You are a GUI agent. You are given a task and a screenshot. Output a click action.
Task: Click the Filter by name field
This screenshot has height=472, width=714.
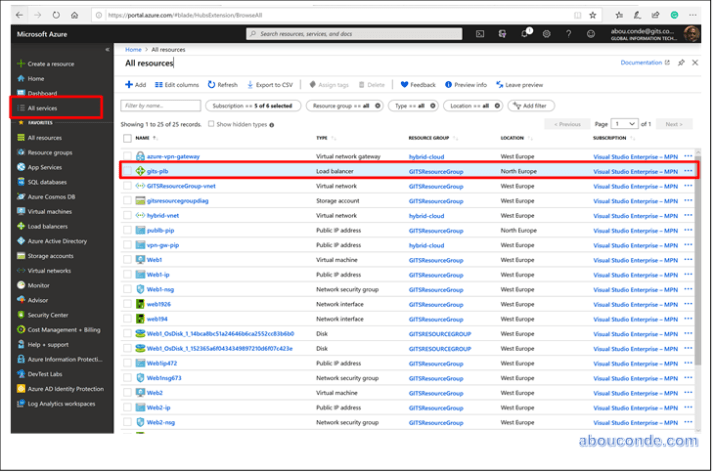coord(159,105)
